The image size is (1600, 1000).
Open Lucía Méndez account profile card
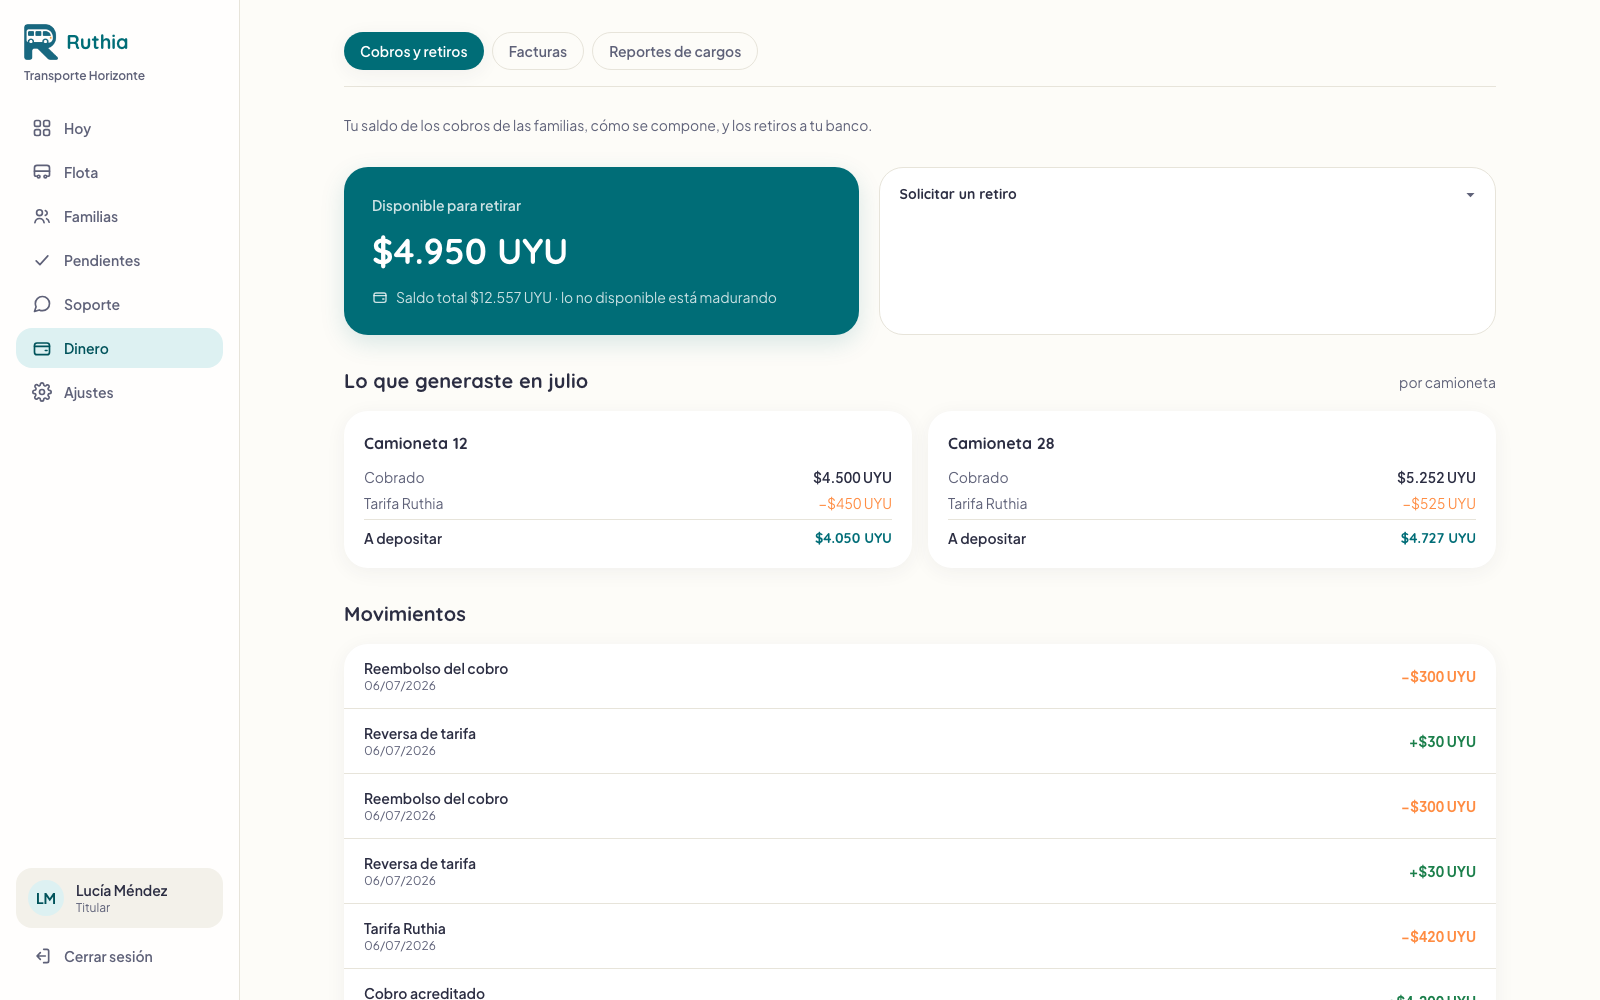click(119, 898)
